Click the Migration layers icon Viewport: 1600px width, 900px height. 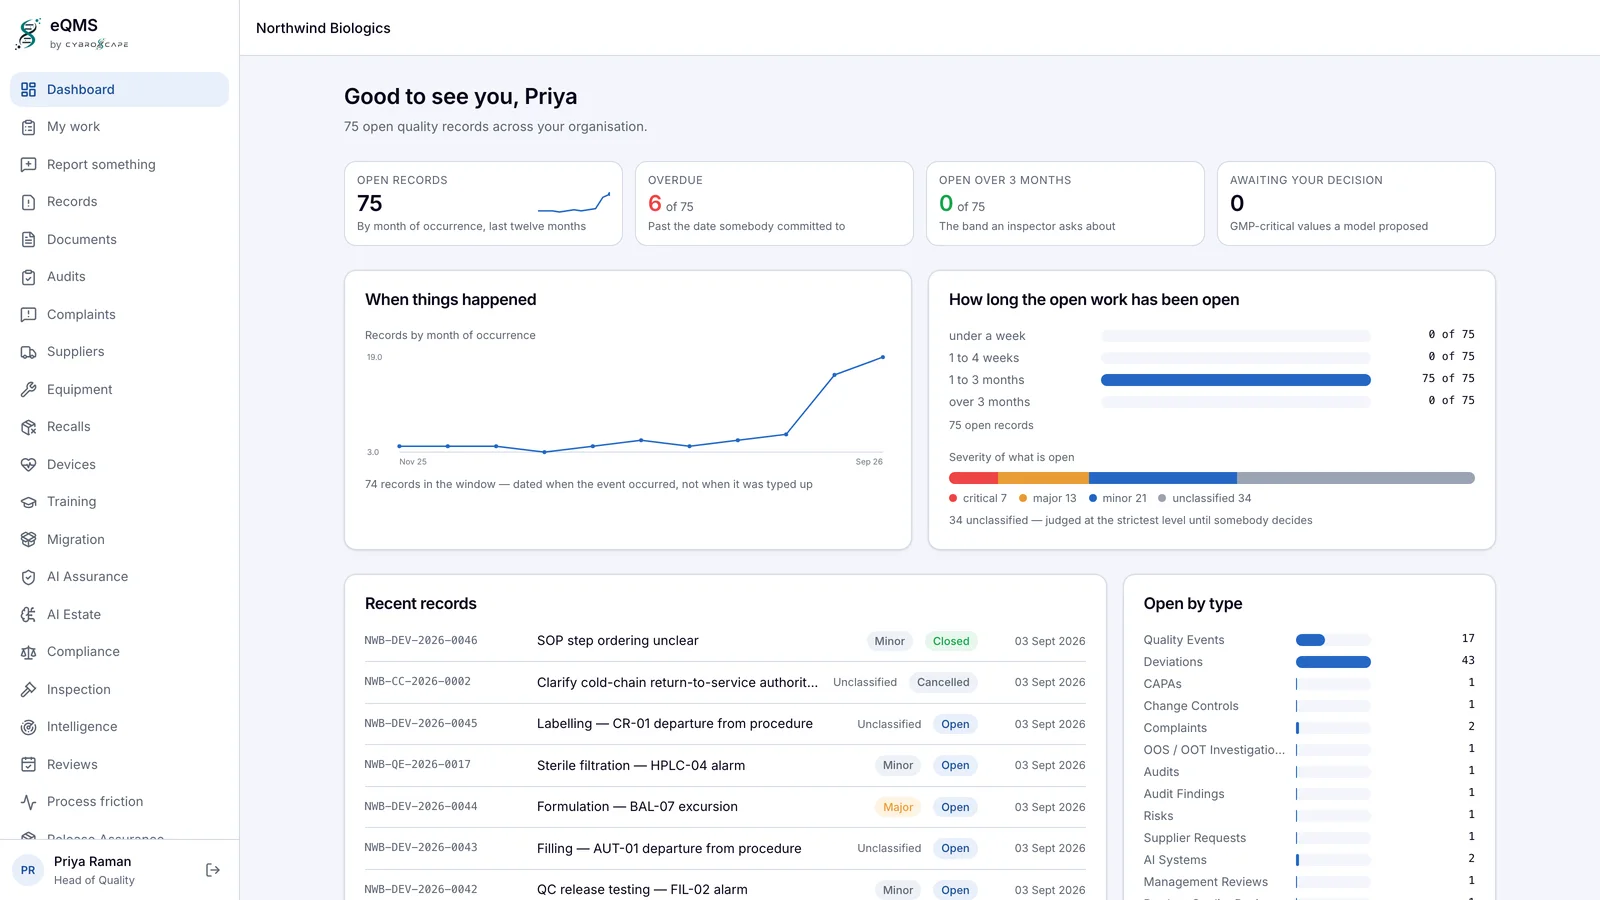(x=28, y=540)
